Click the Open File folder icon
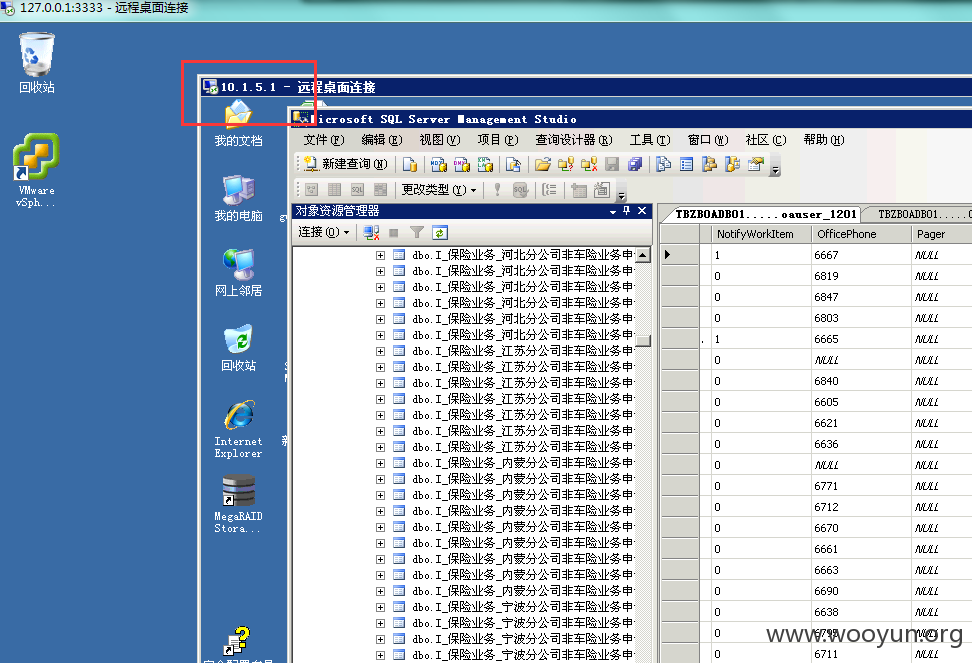972x663 pixels. [x=542, y=164]
